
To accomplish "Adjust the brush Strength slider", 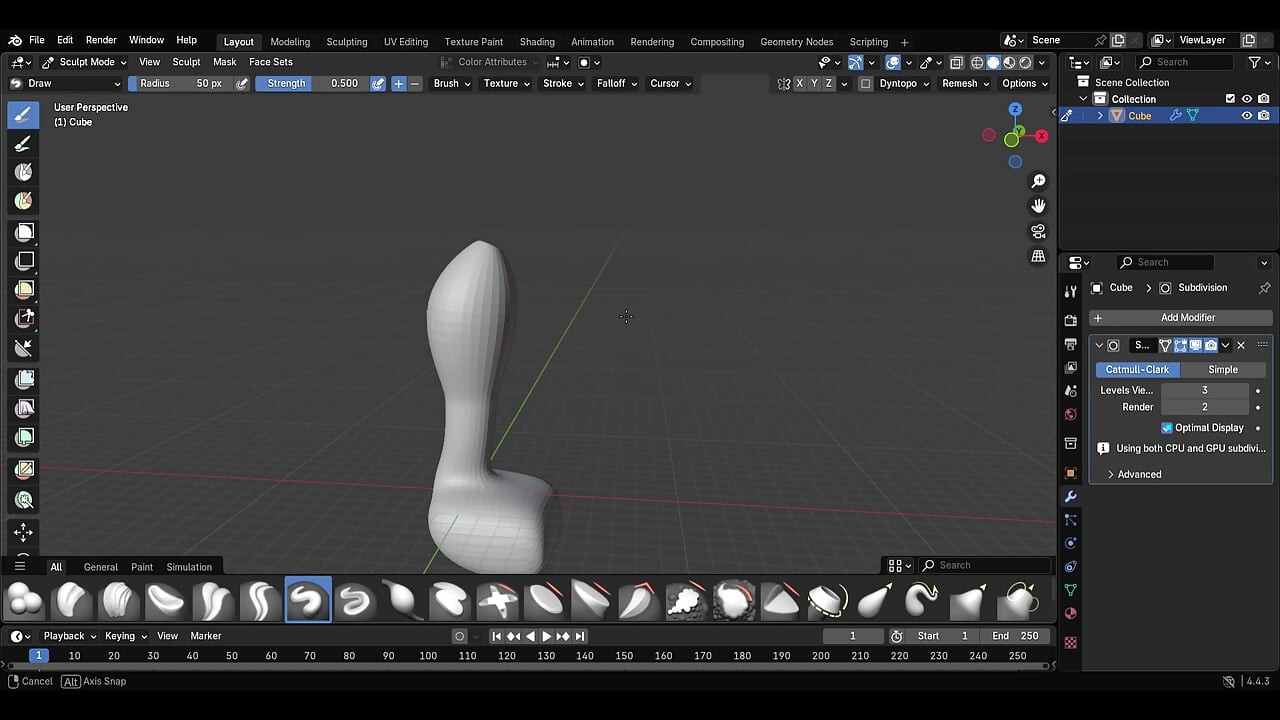I will point(313,84).
